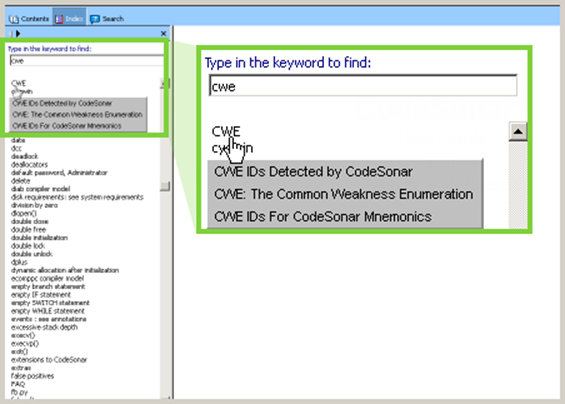
Task: Select the exit() index entry
Action: pos(19,352)
